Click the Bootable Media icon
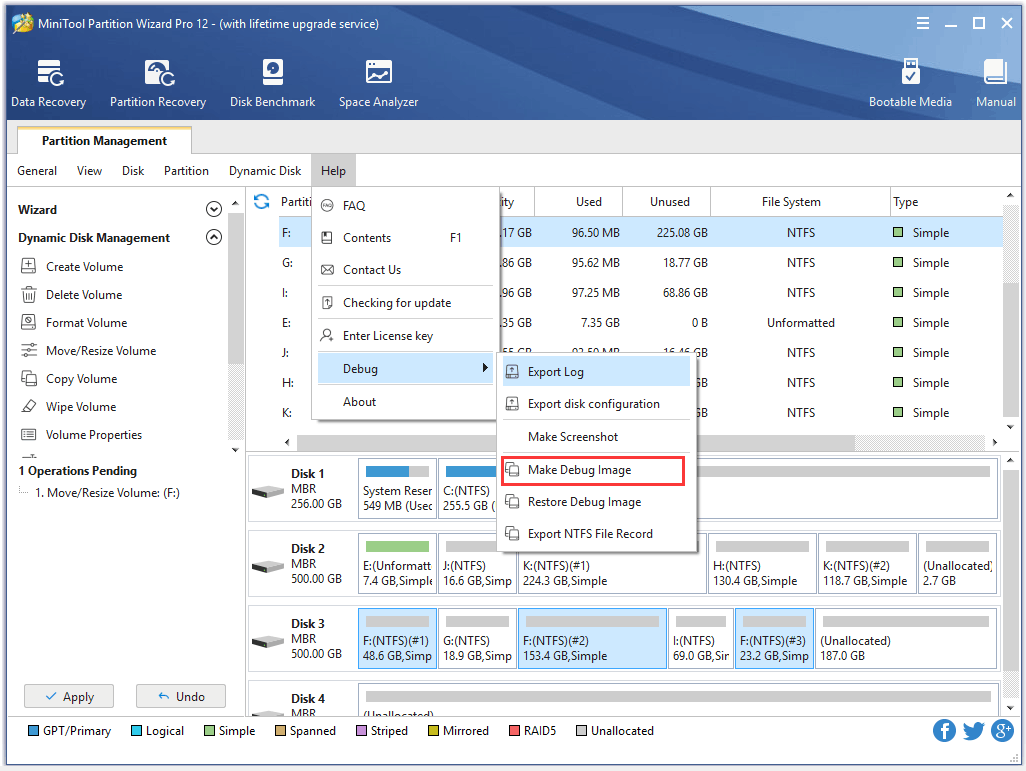Viewport: 1026px width, 771px height. pyautogui.click(x=910, y=83)
